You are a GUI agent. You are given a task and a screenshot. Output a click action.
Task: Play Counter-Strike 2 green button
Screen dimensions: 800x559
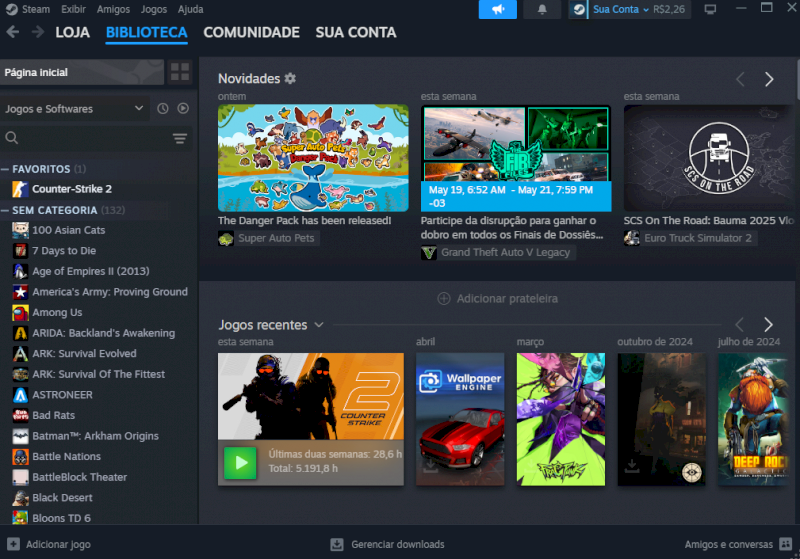(240, 463)
